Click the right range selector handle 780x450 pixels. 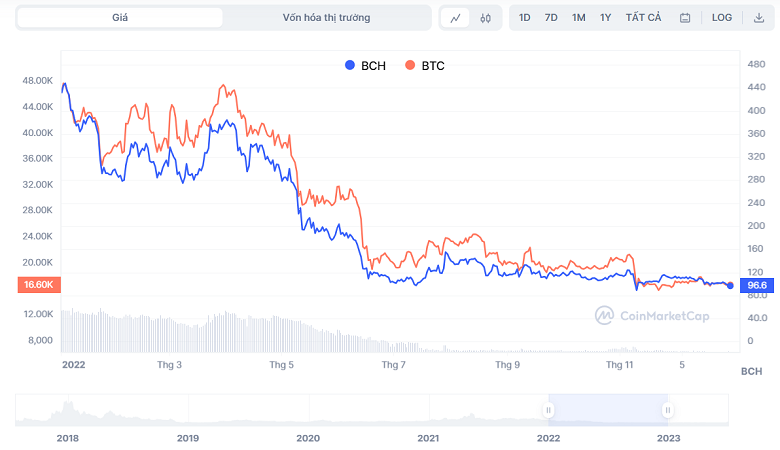tap(668, 410)
